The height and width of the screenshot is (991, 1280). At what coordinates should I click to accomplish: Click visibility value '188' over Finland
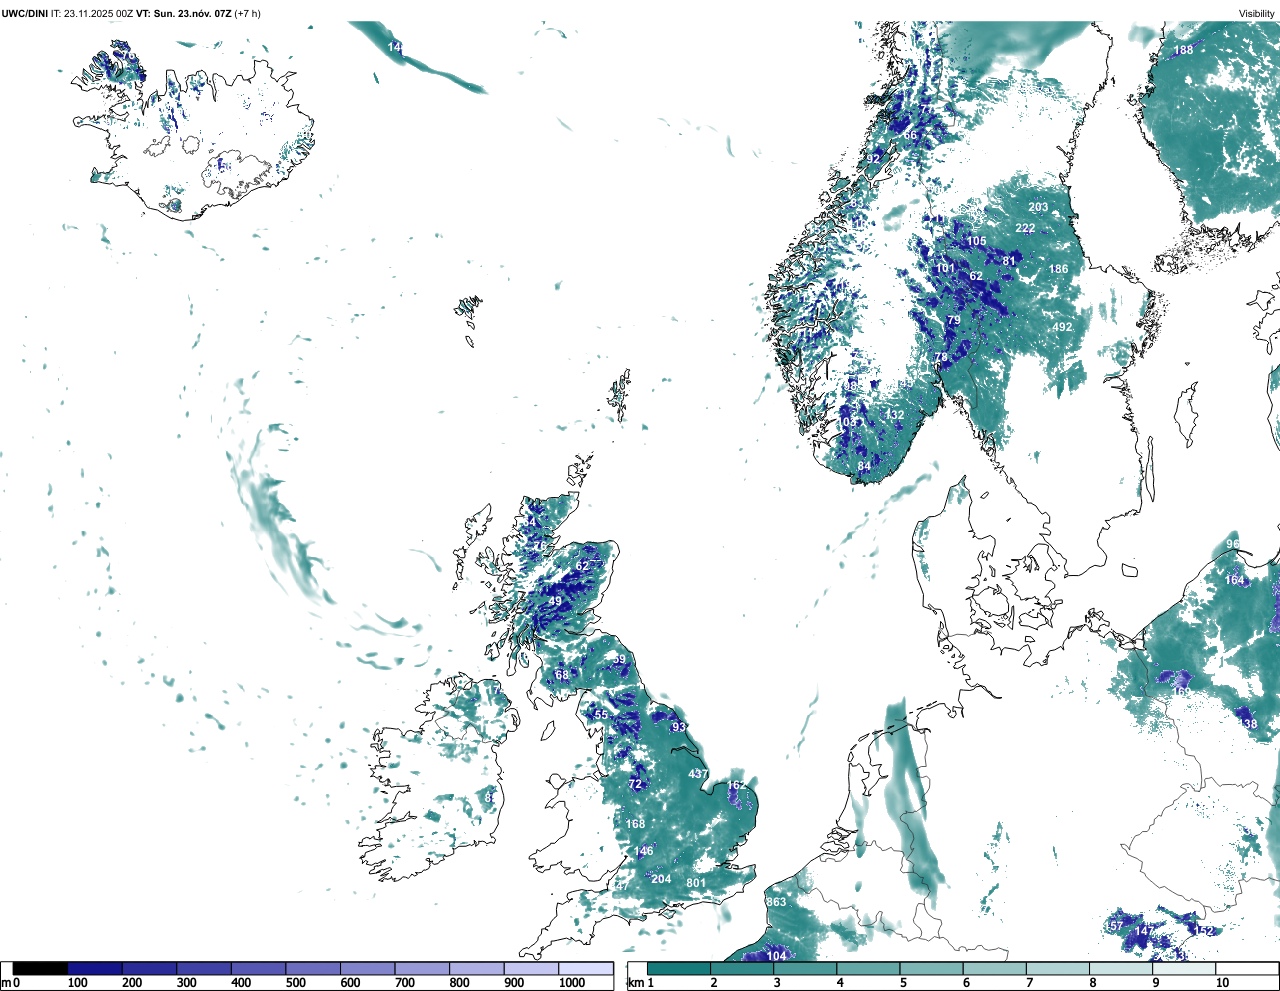coord(1183,50)
